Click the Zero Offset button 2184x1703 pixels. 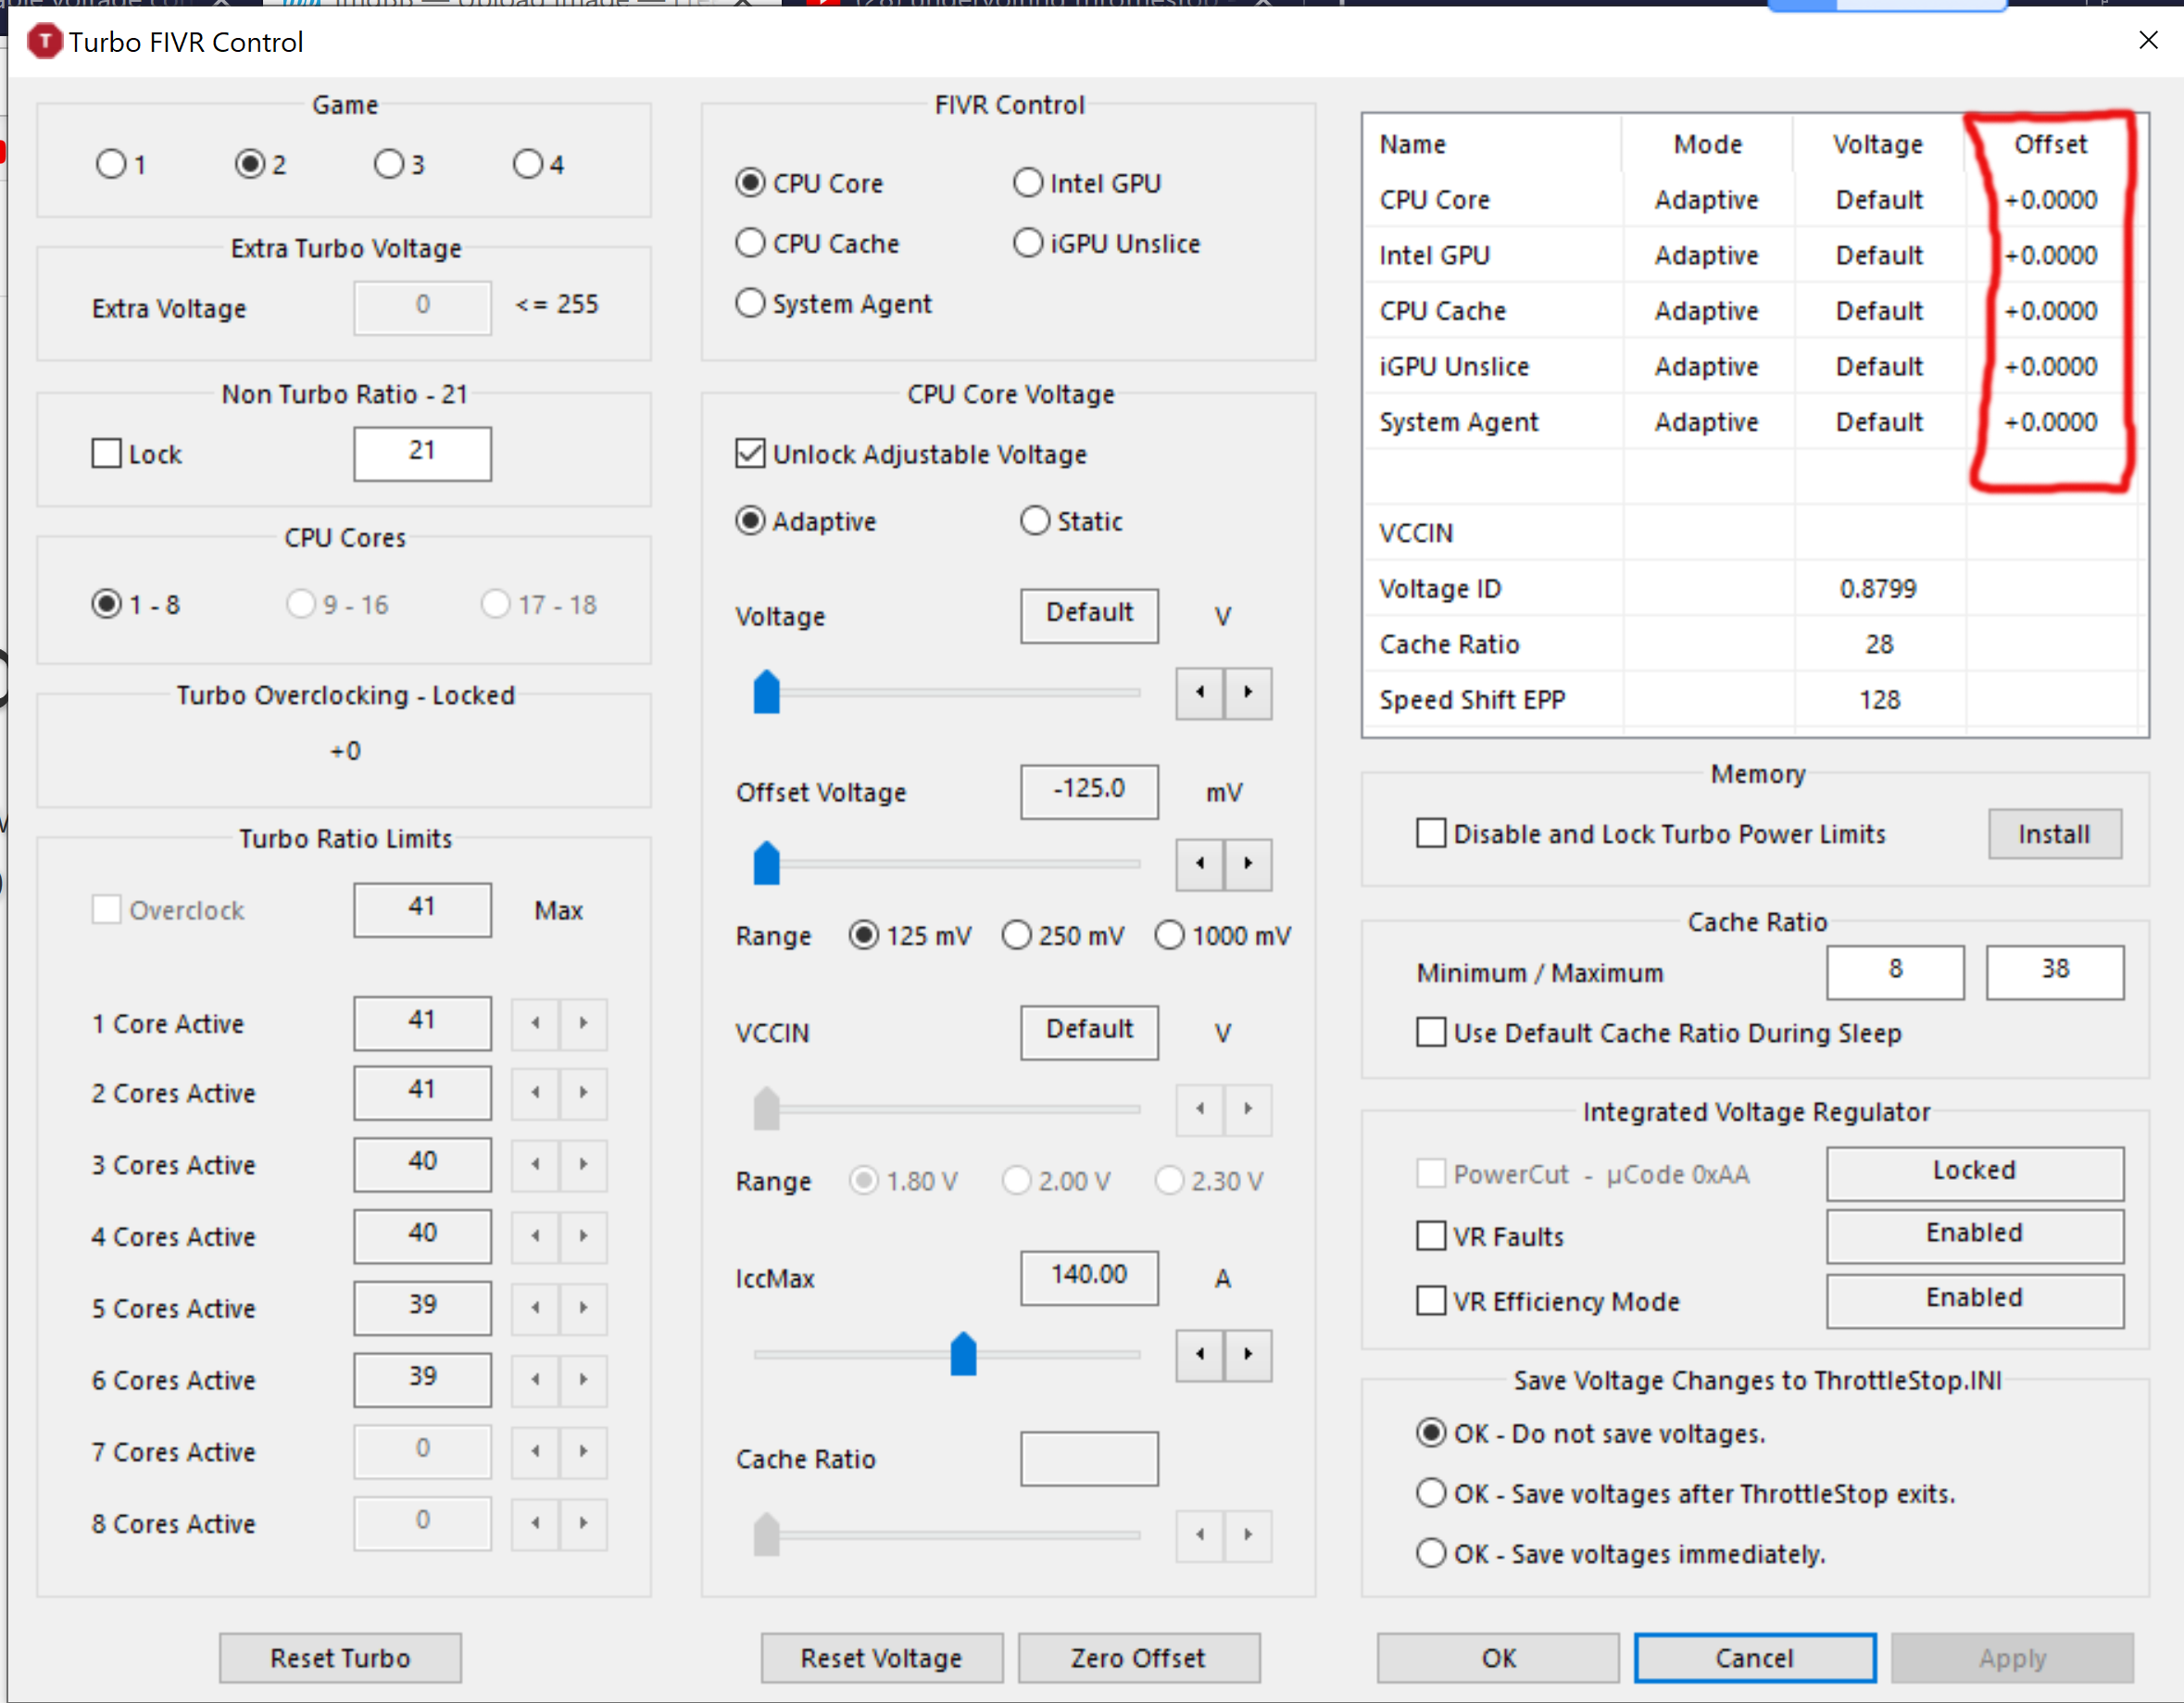point(1139,1659)
